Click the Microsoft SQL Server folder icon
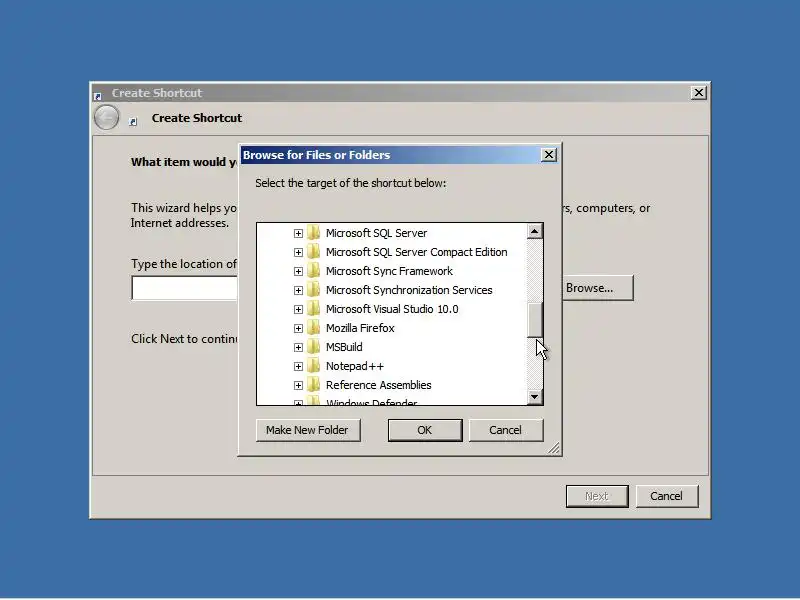 (314, 233)
